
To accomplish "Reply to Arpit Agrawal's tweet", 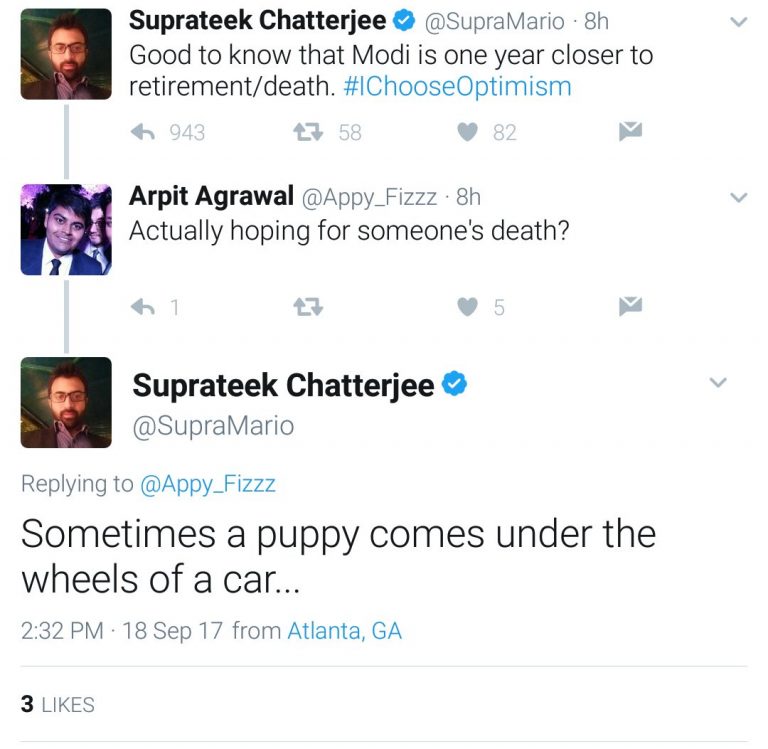I will click(144, 307).
